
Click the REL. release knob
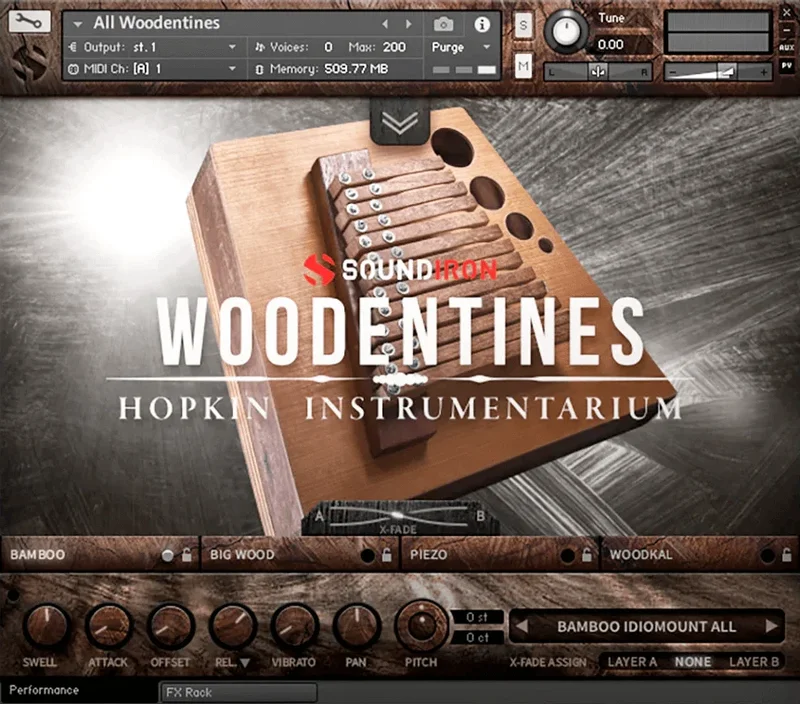[x=232, y=626]
